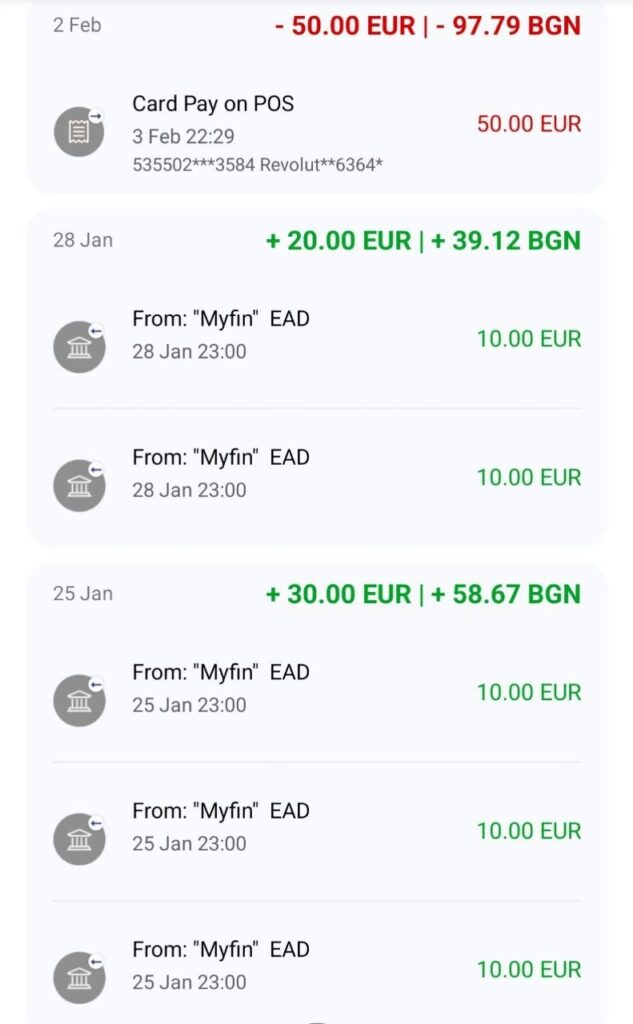This screenshot has height=1024, width=633.
Task: Tap the +20.00 EUR | +39.12 BGN daily total
Action: (x=423, y=240)
